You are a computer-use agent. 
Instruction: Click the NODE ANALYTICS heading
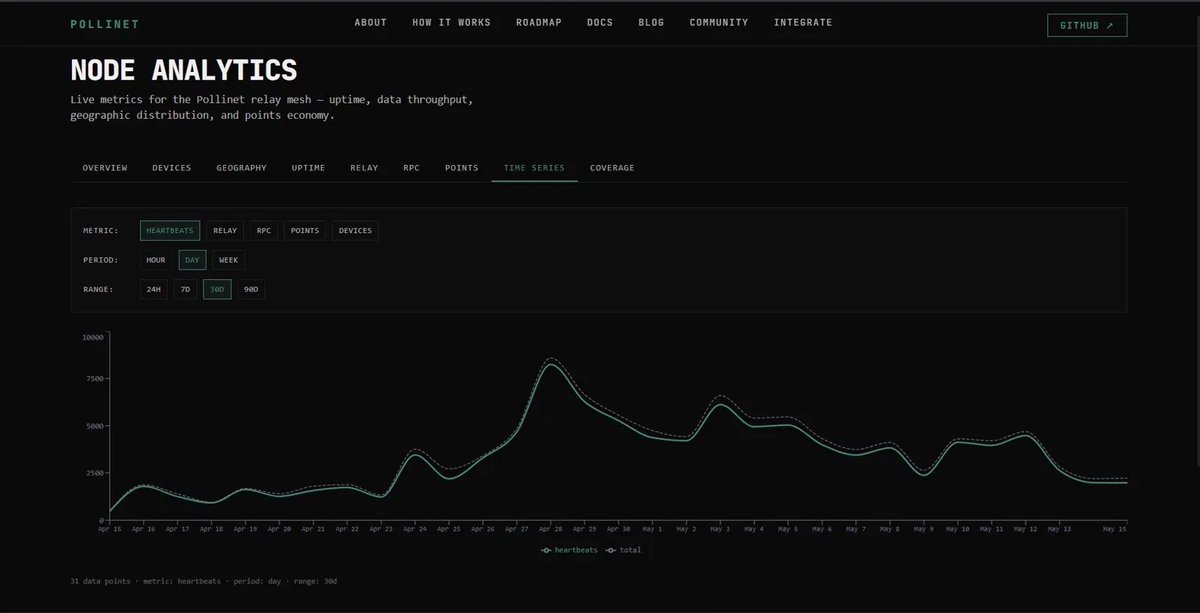coord(184,70)
